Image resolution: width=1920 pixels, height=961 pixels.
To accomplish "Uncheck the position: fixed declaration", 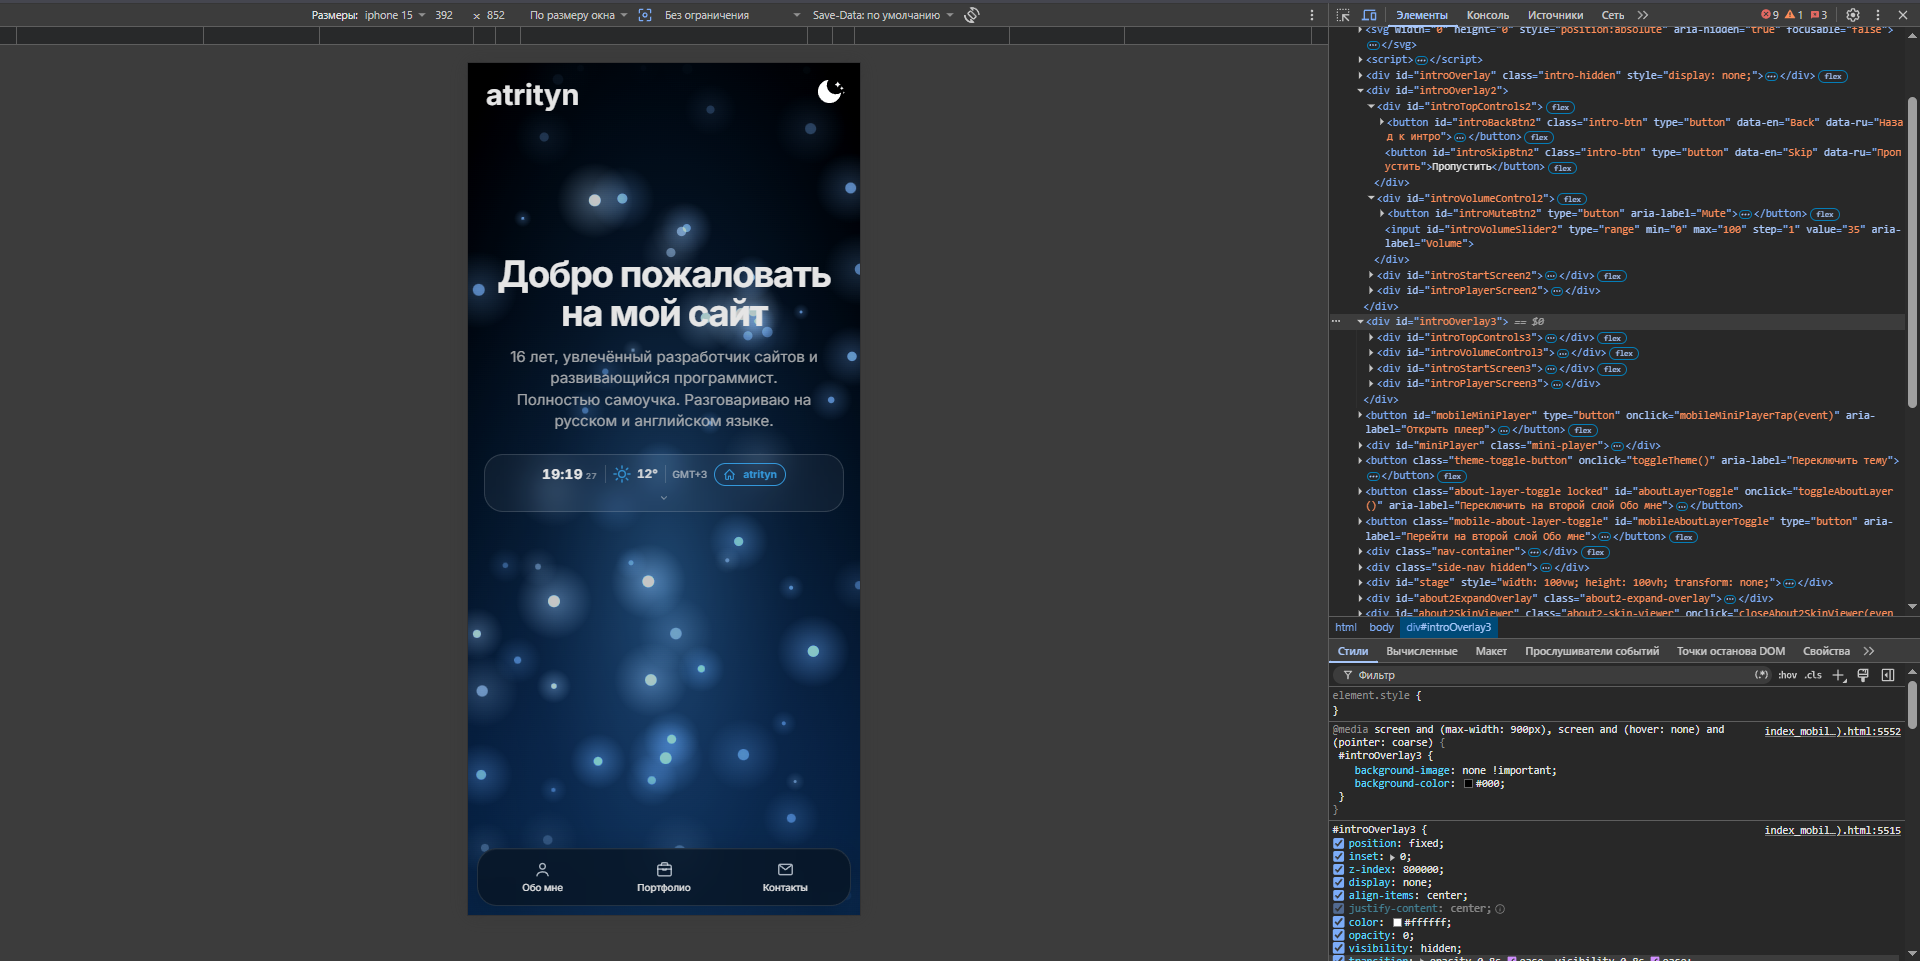I will coord(1338,844).
